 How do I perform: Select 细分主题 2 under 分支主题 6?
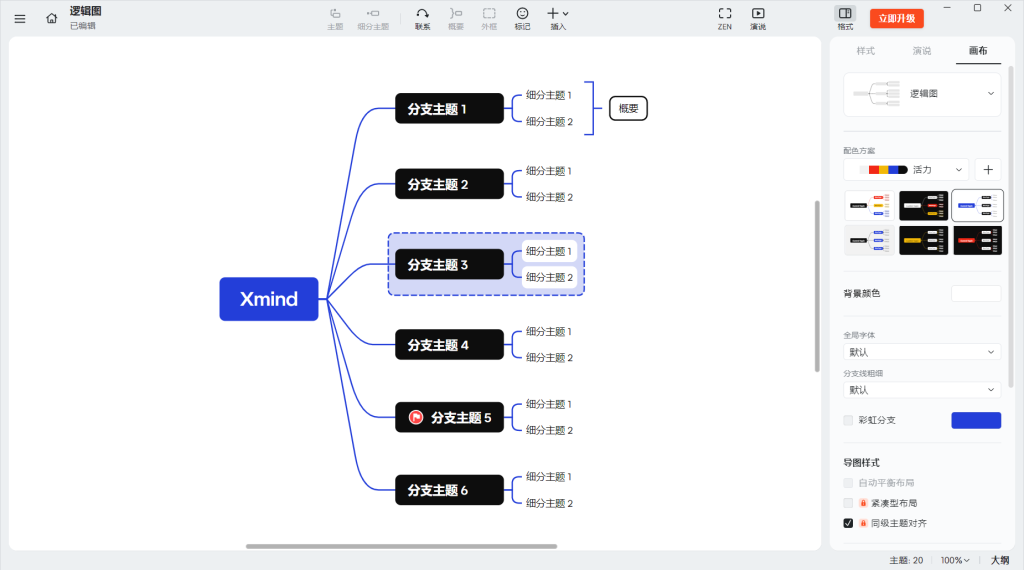click(x=549, y=503)
